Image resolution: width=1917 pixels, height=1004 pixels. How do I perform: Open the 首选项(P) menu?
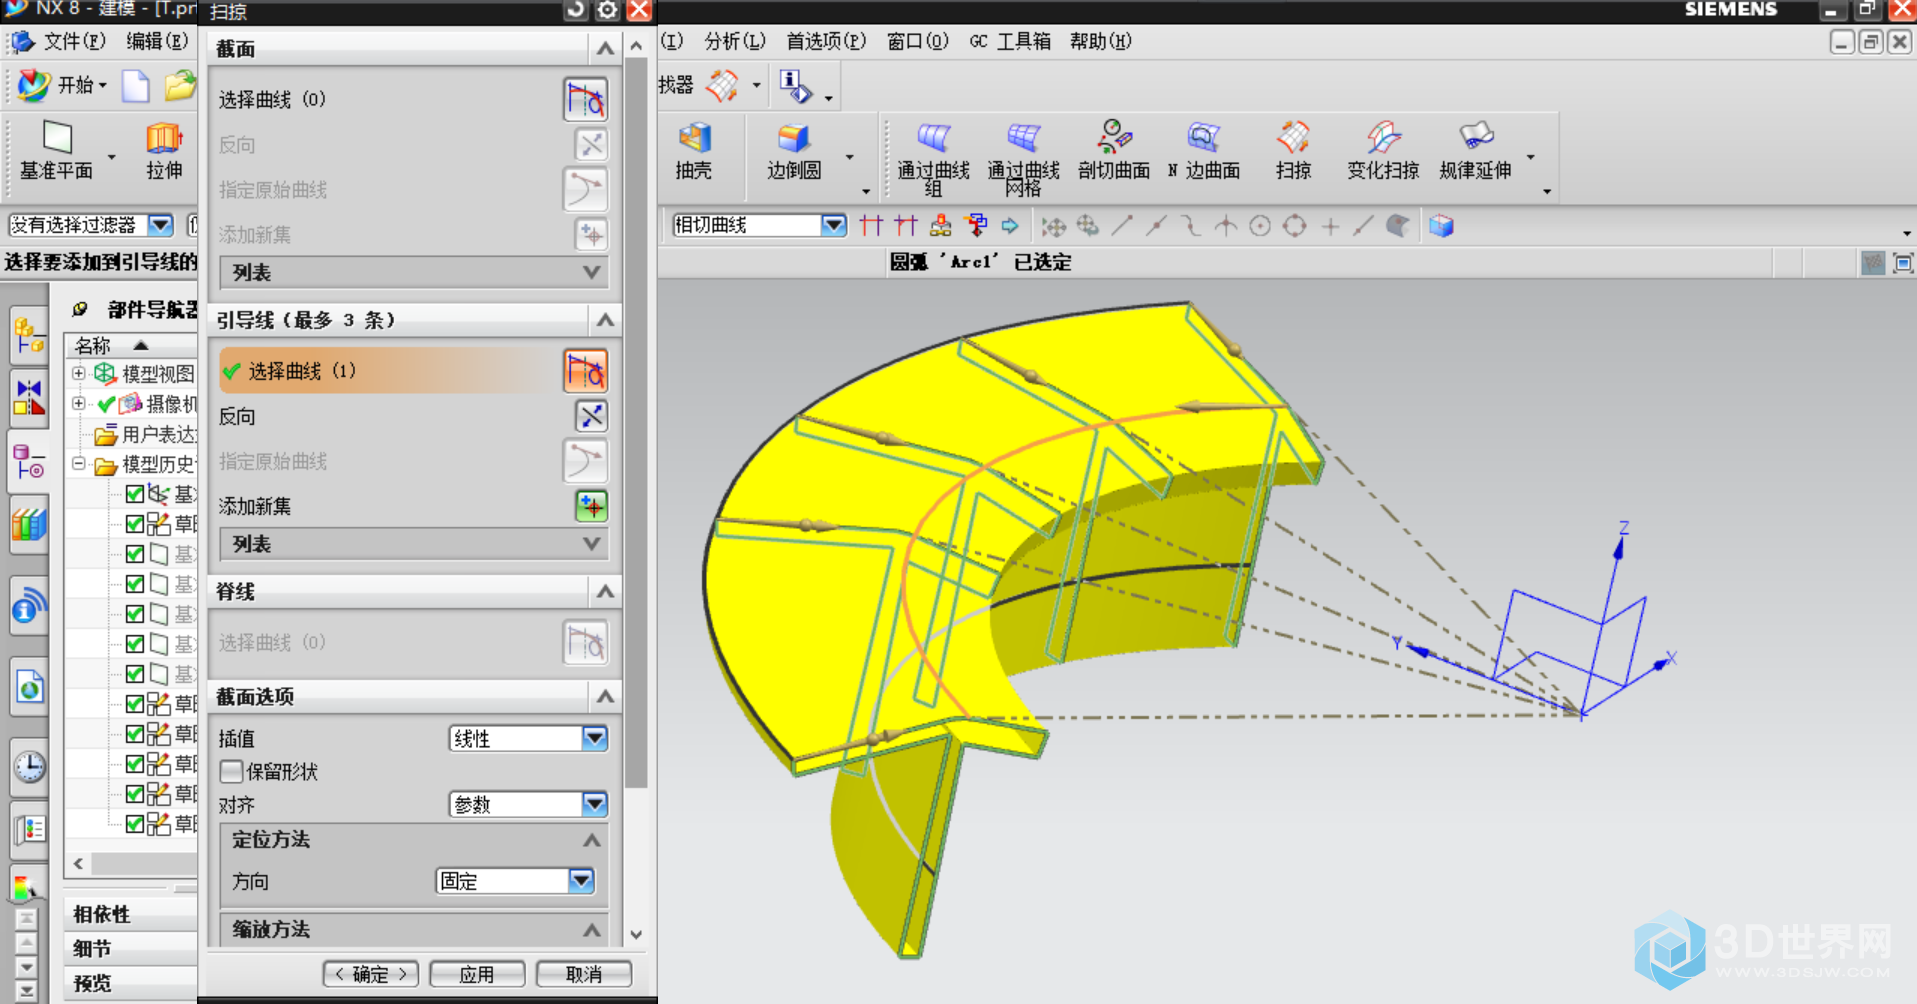pos(826,41)
